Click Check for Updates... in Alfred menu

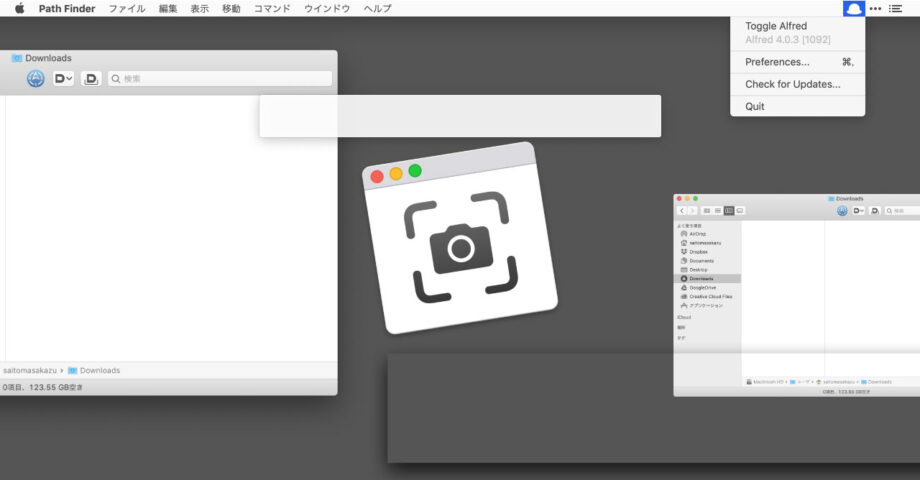tap(792, 84)
